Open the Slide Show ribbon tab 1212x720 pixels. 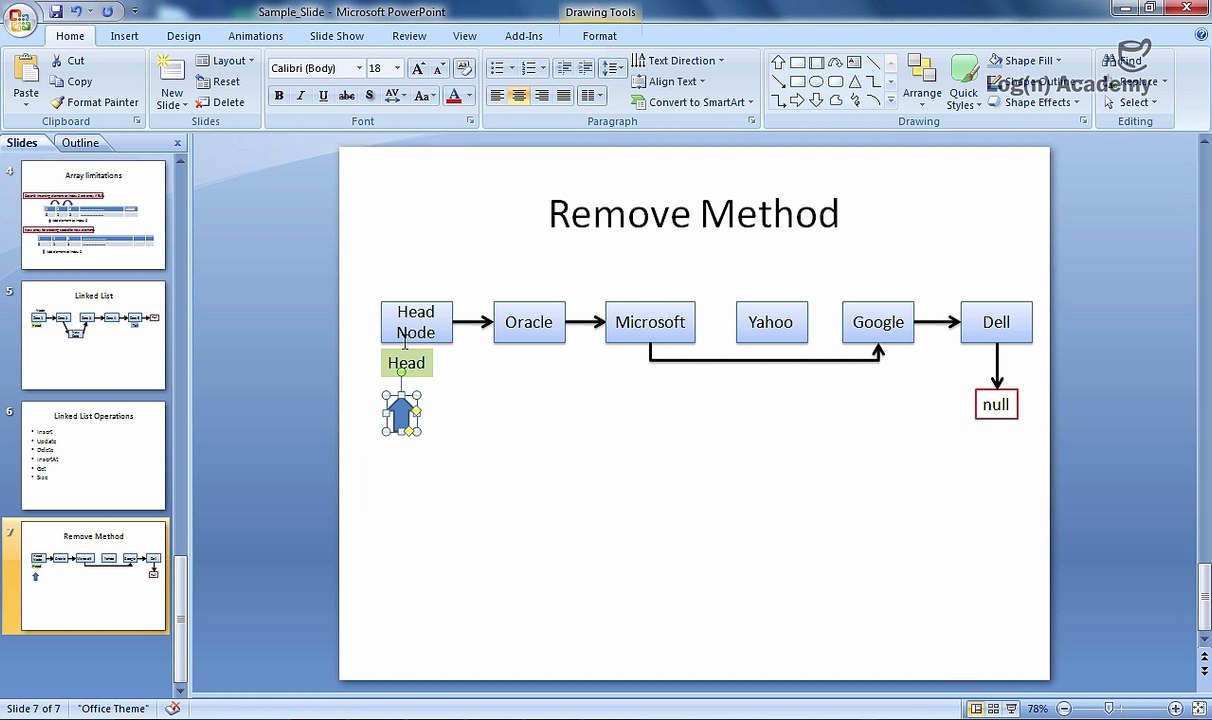click(337, 36)
